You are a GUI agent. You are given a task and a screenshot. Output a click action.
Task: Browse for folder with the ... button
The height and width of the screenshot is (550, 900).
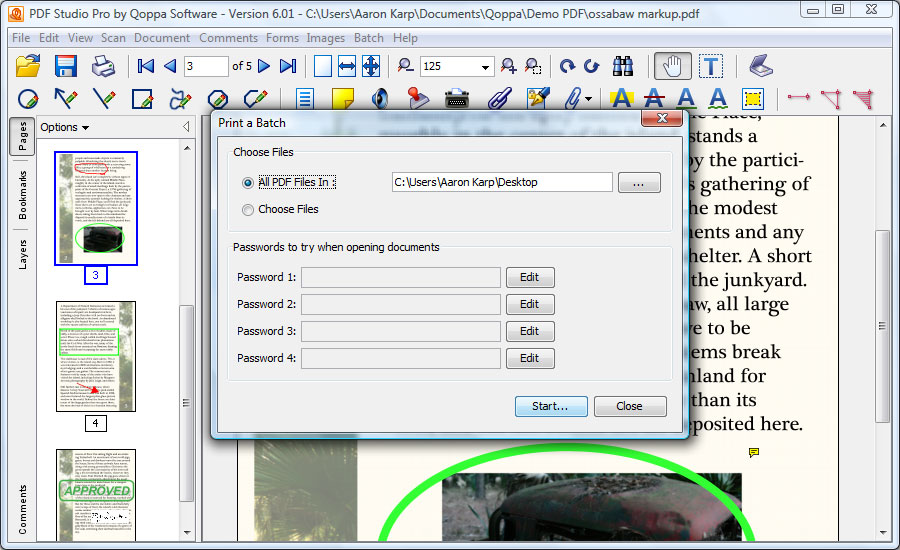point(639,183)
